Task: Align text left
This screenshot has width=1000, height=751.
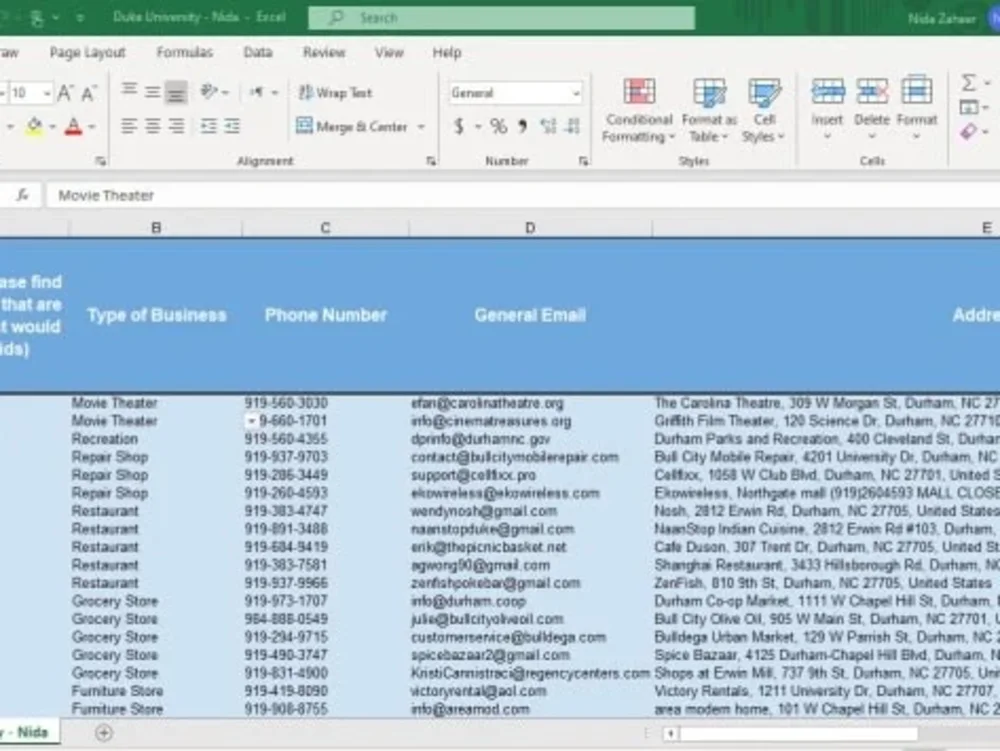Action: (x=129, y=126)
